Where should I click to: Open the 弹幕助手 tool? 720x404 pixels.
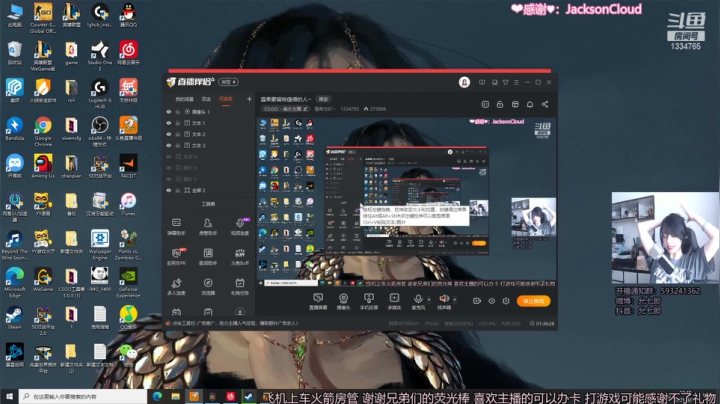pyautogui.click(x=176, y=226)
